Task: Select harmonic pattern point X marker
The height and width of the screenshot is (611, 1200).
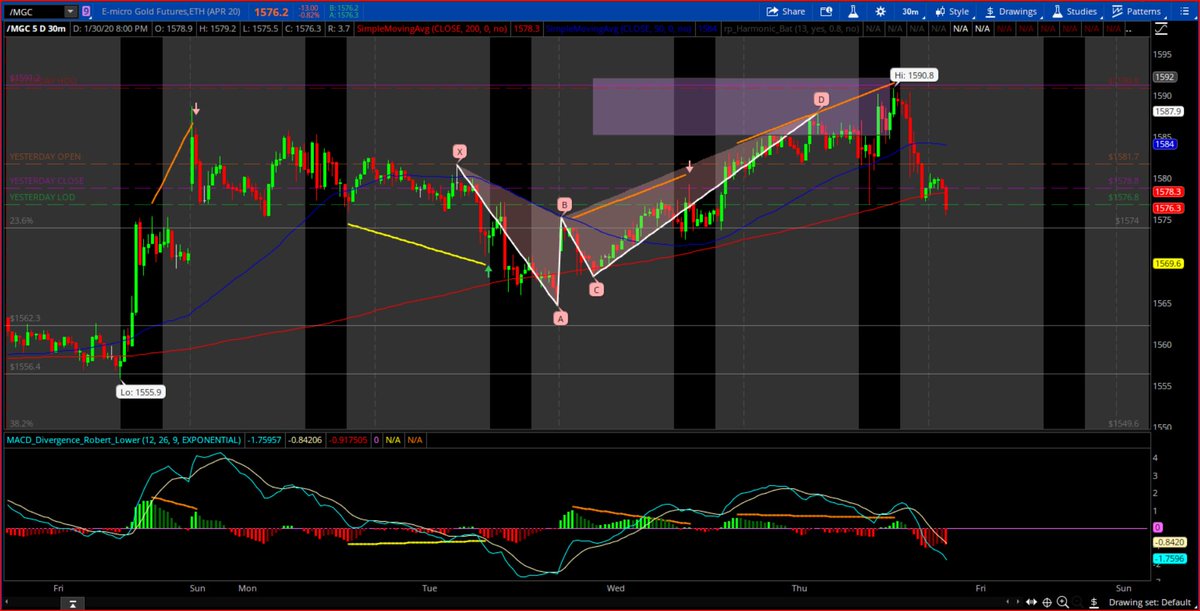Action: click(460, 152)
